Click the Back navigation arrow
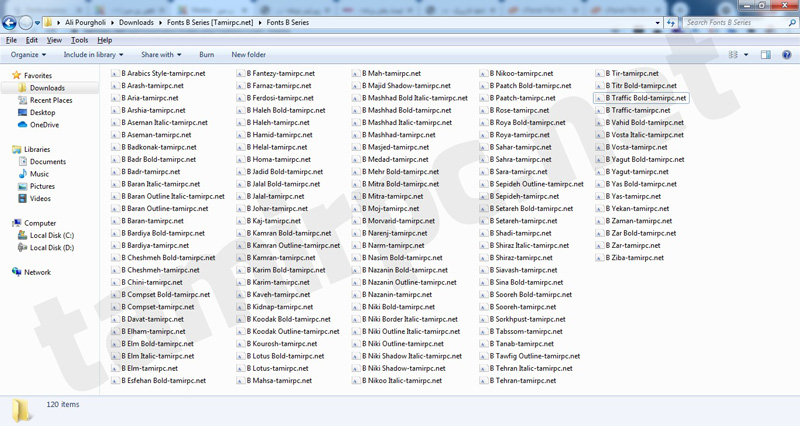 point(10,22)
